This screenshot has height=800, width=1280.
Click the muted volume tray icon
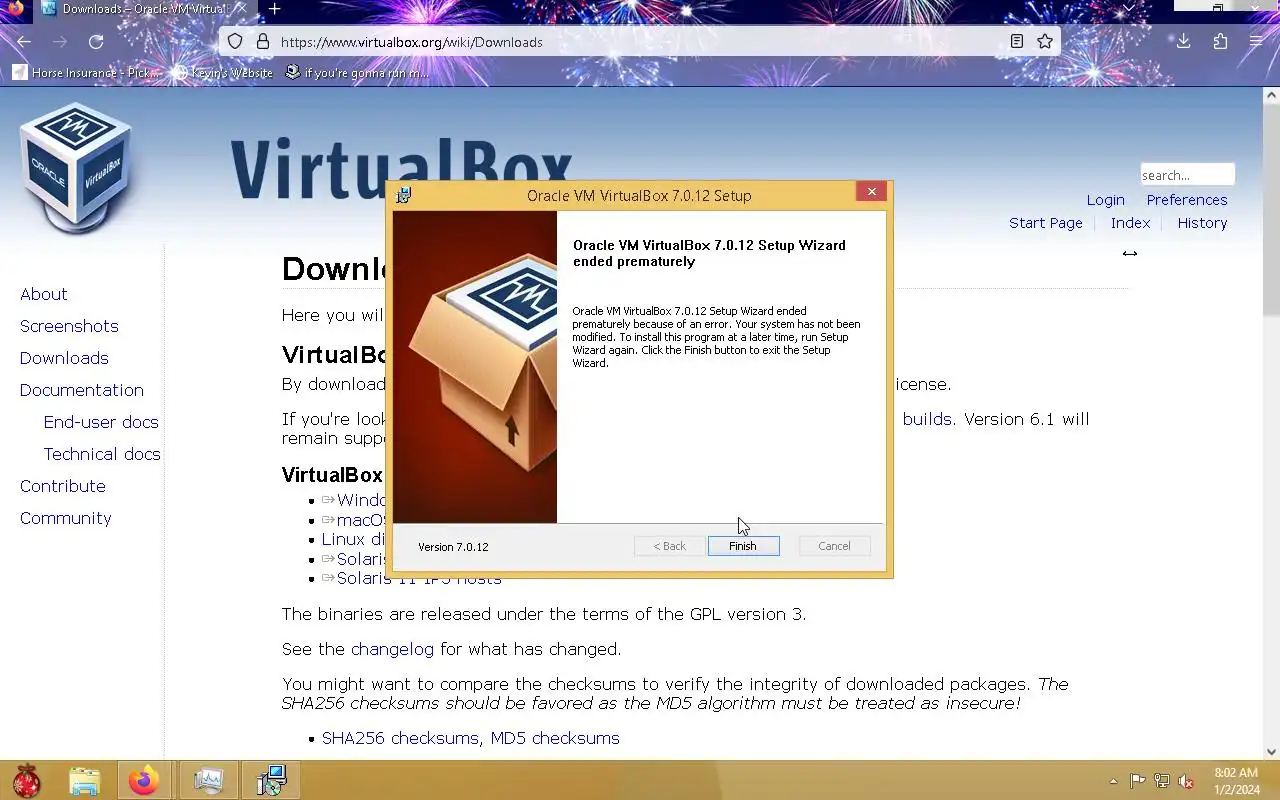[1186, 781]
